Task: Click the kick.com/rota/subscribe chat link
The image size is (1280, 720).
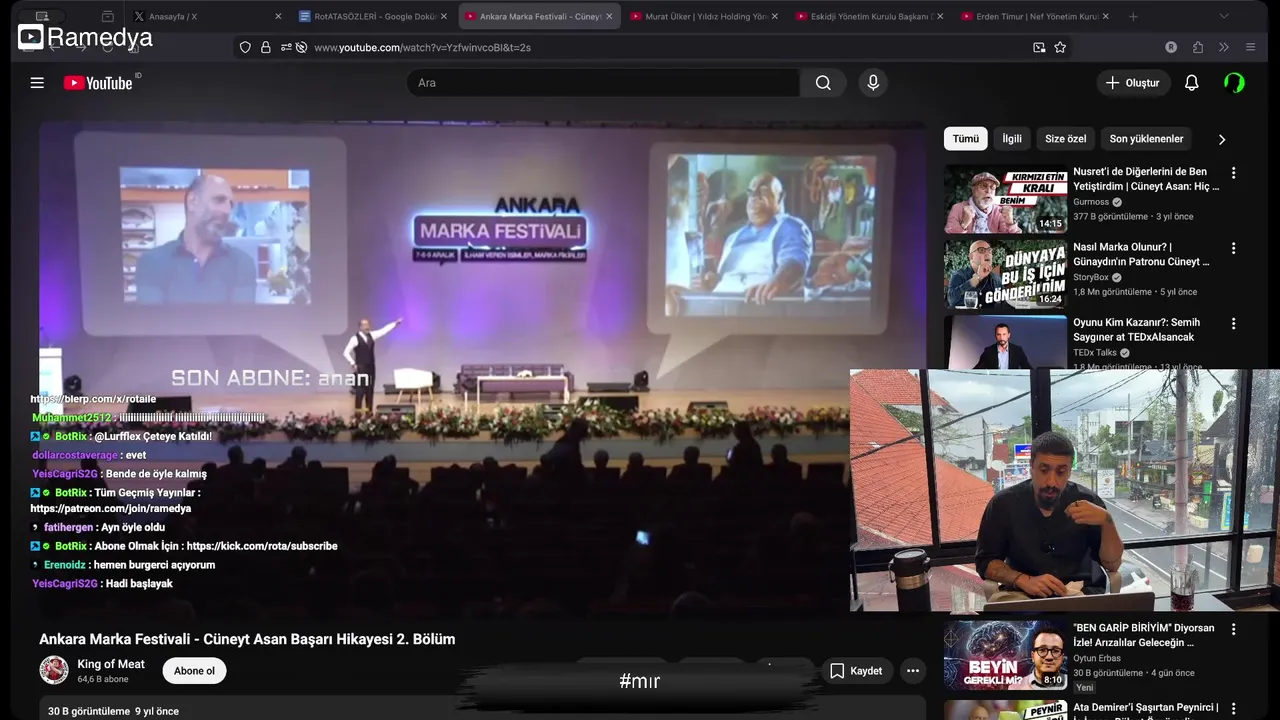Action: [x=262, y=546]
